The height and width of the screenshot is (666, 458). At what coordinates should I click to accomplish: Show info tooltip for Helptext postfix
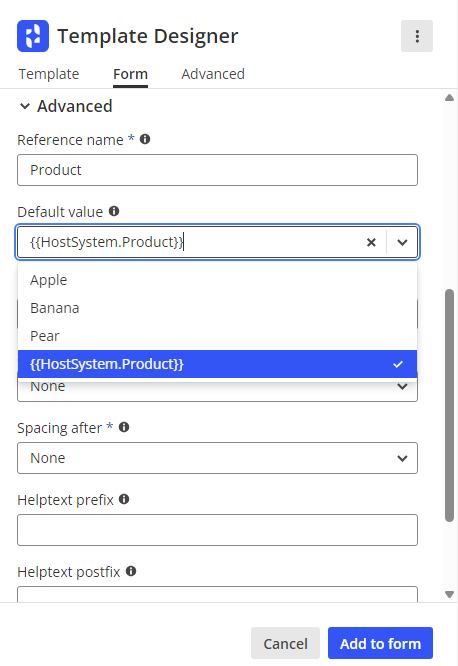(x=131, y=571)
